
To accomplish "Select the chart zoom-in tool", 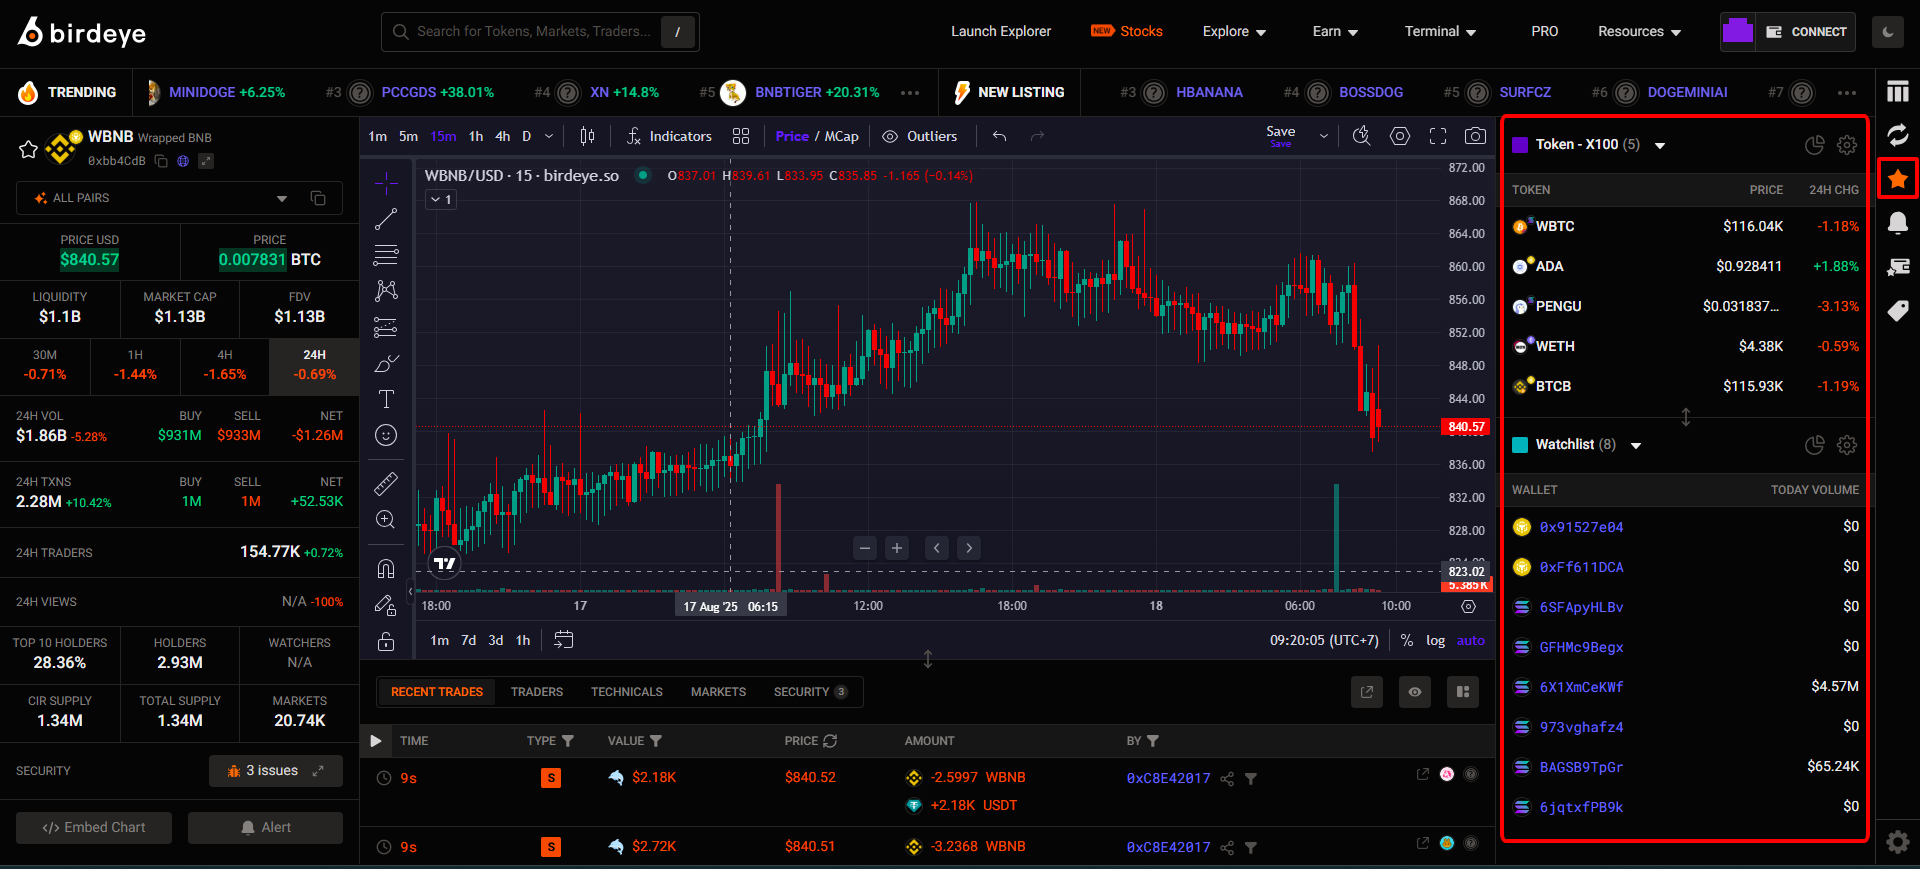I will [386, 520].
